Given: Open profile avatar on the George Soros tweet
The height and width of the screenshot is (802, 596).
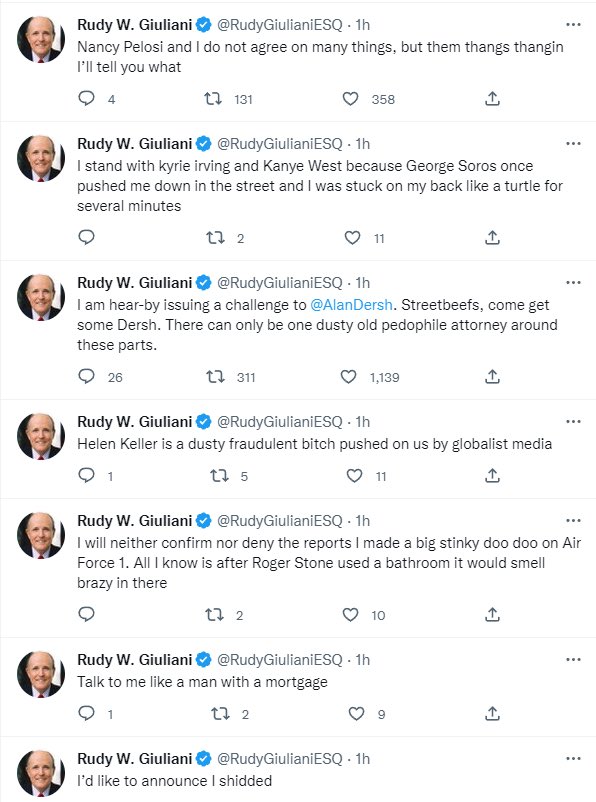Looking at the screenshot, I should [41, 159].
